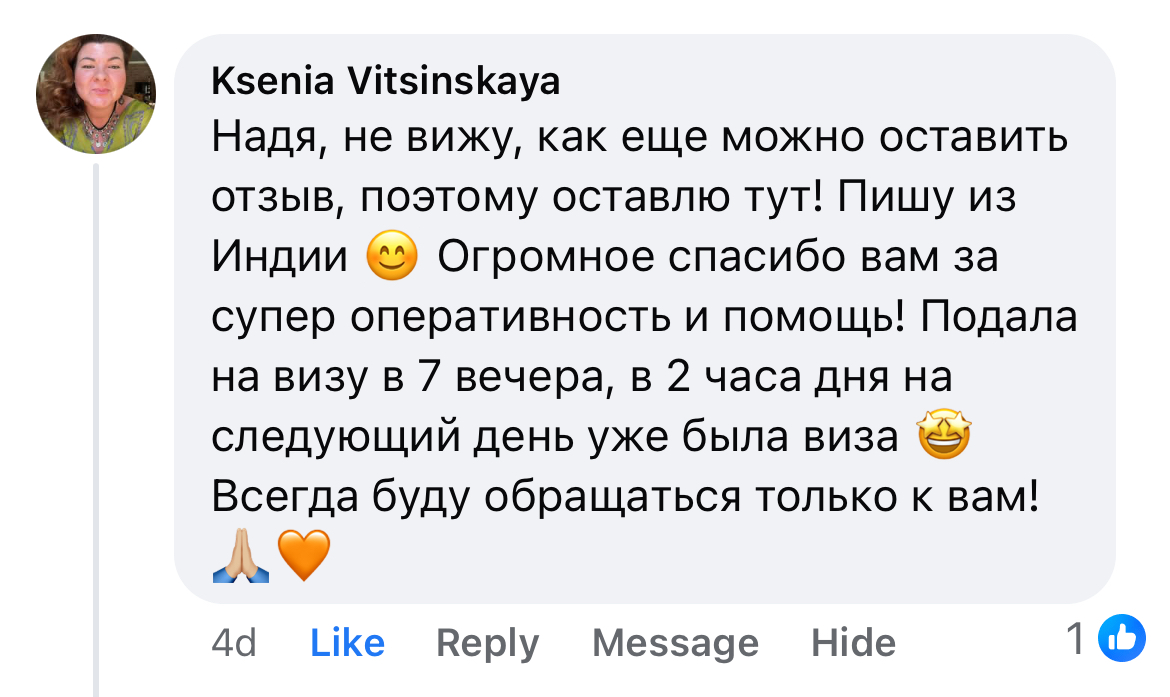
Task: Open the blue thumbs-up reaction icon
Action: (1121, 640)
